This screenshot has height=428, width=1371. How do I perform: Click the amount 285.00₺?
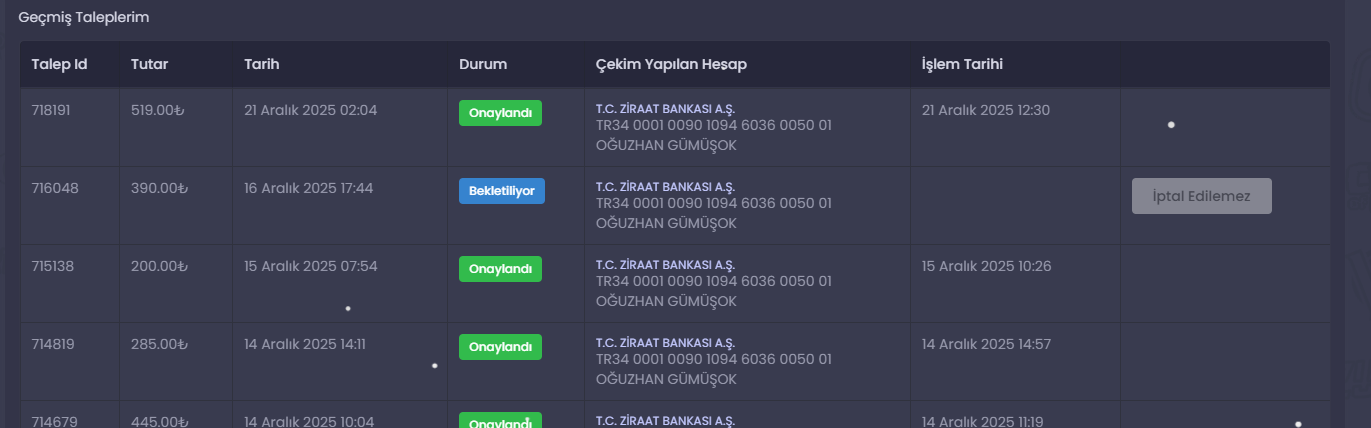(x=159, y=344)
